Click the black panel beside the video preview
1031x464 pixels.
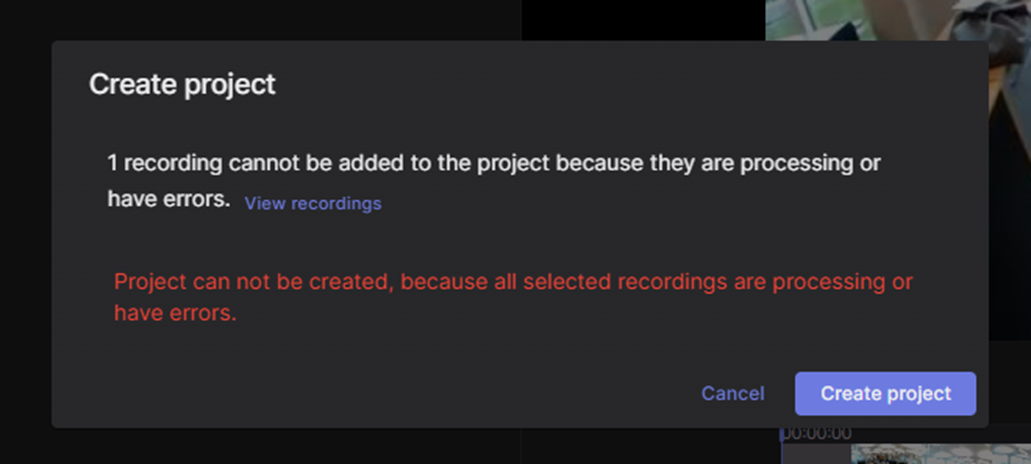point(643,20)
